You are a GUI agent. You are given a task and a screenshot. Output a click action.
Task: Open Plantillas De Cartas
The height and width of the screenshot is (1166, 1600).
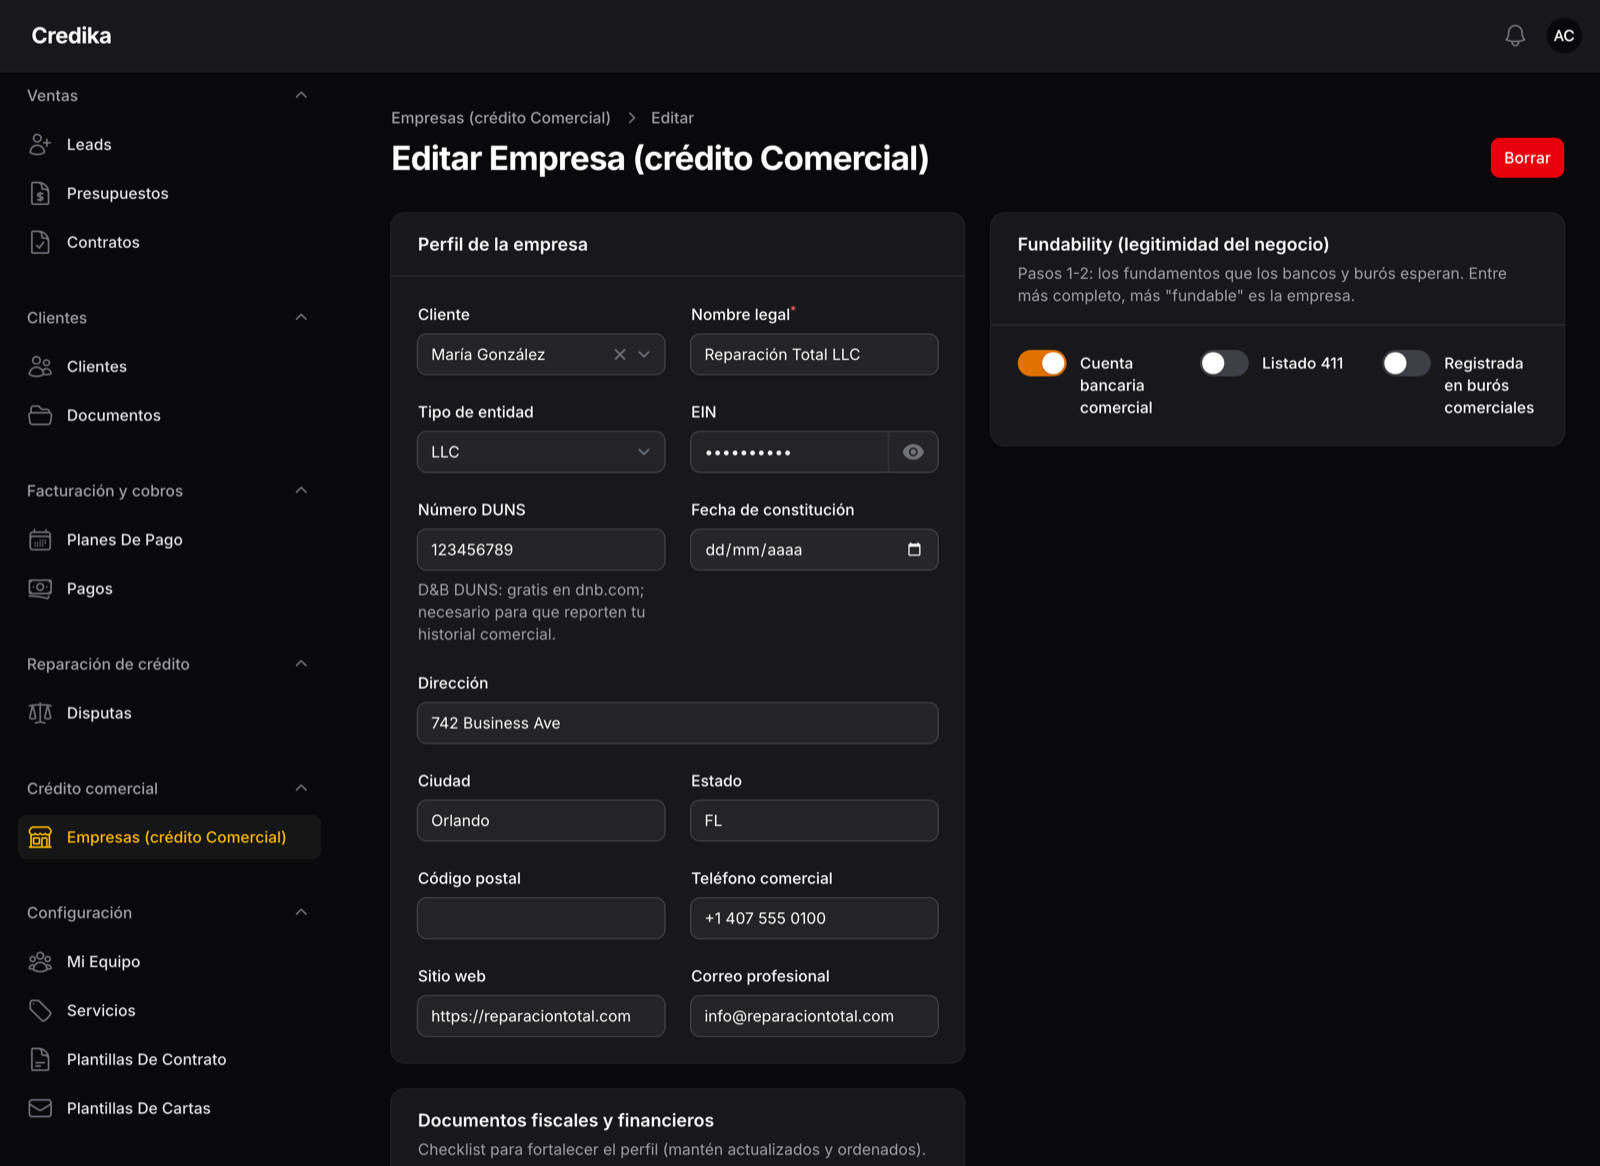pyautogui.click(x=170, y=1109)
